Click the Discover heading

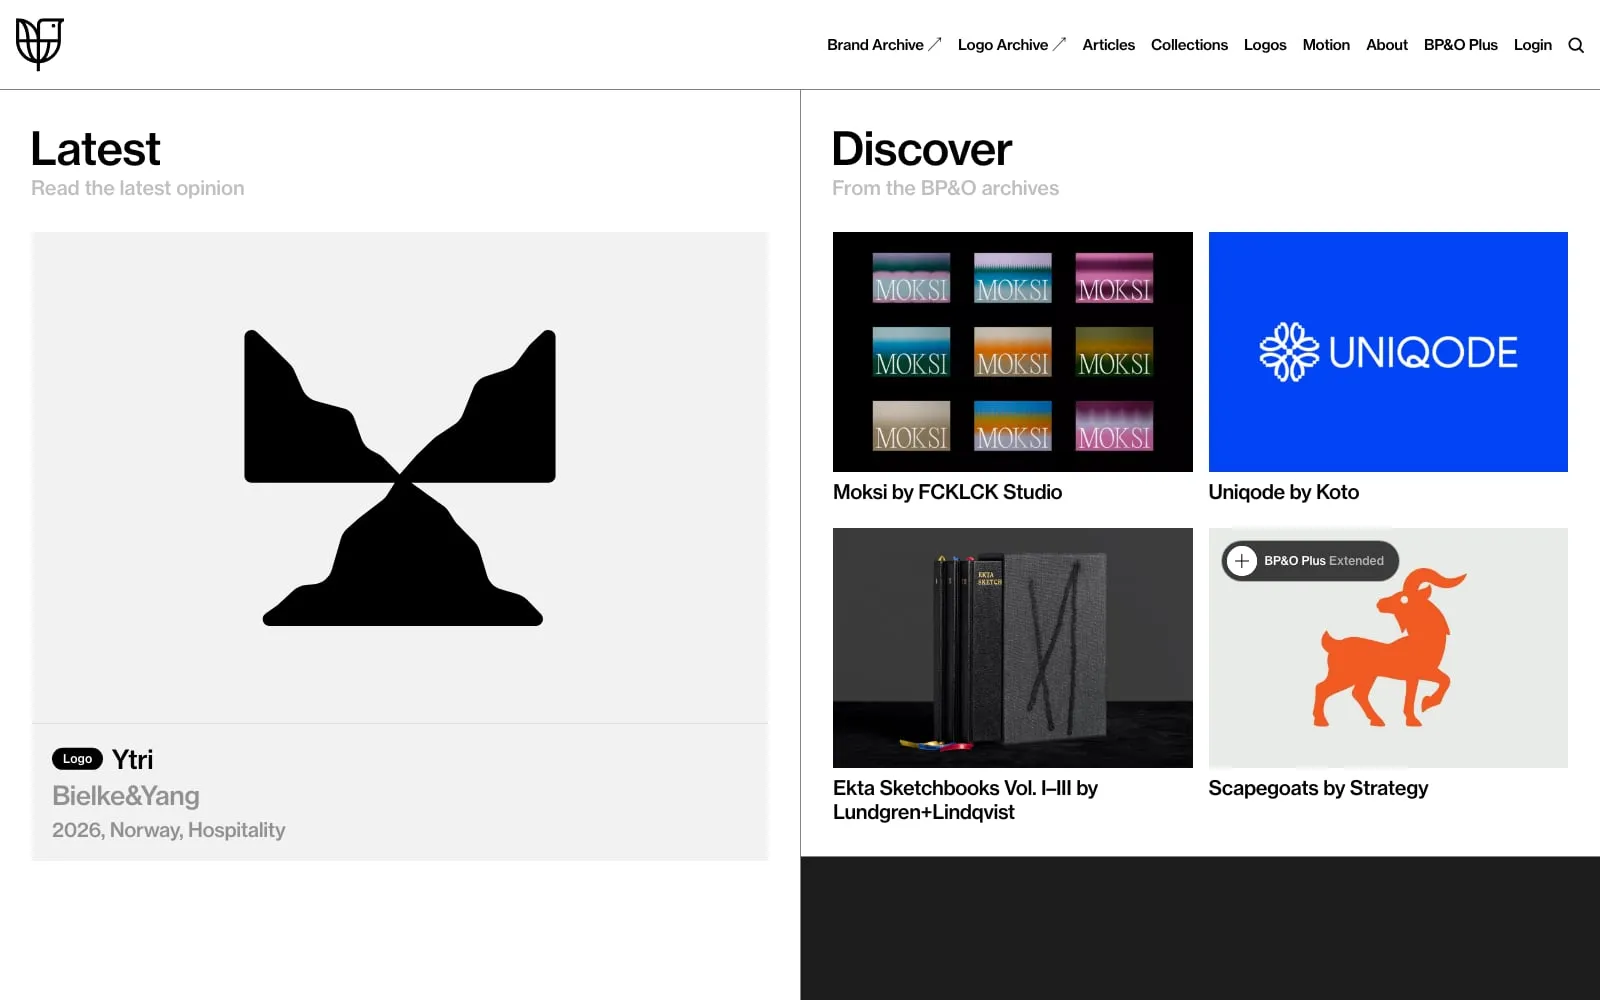click(922, 150)
